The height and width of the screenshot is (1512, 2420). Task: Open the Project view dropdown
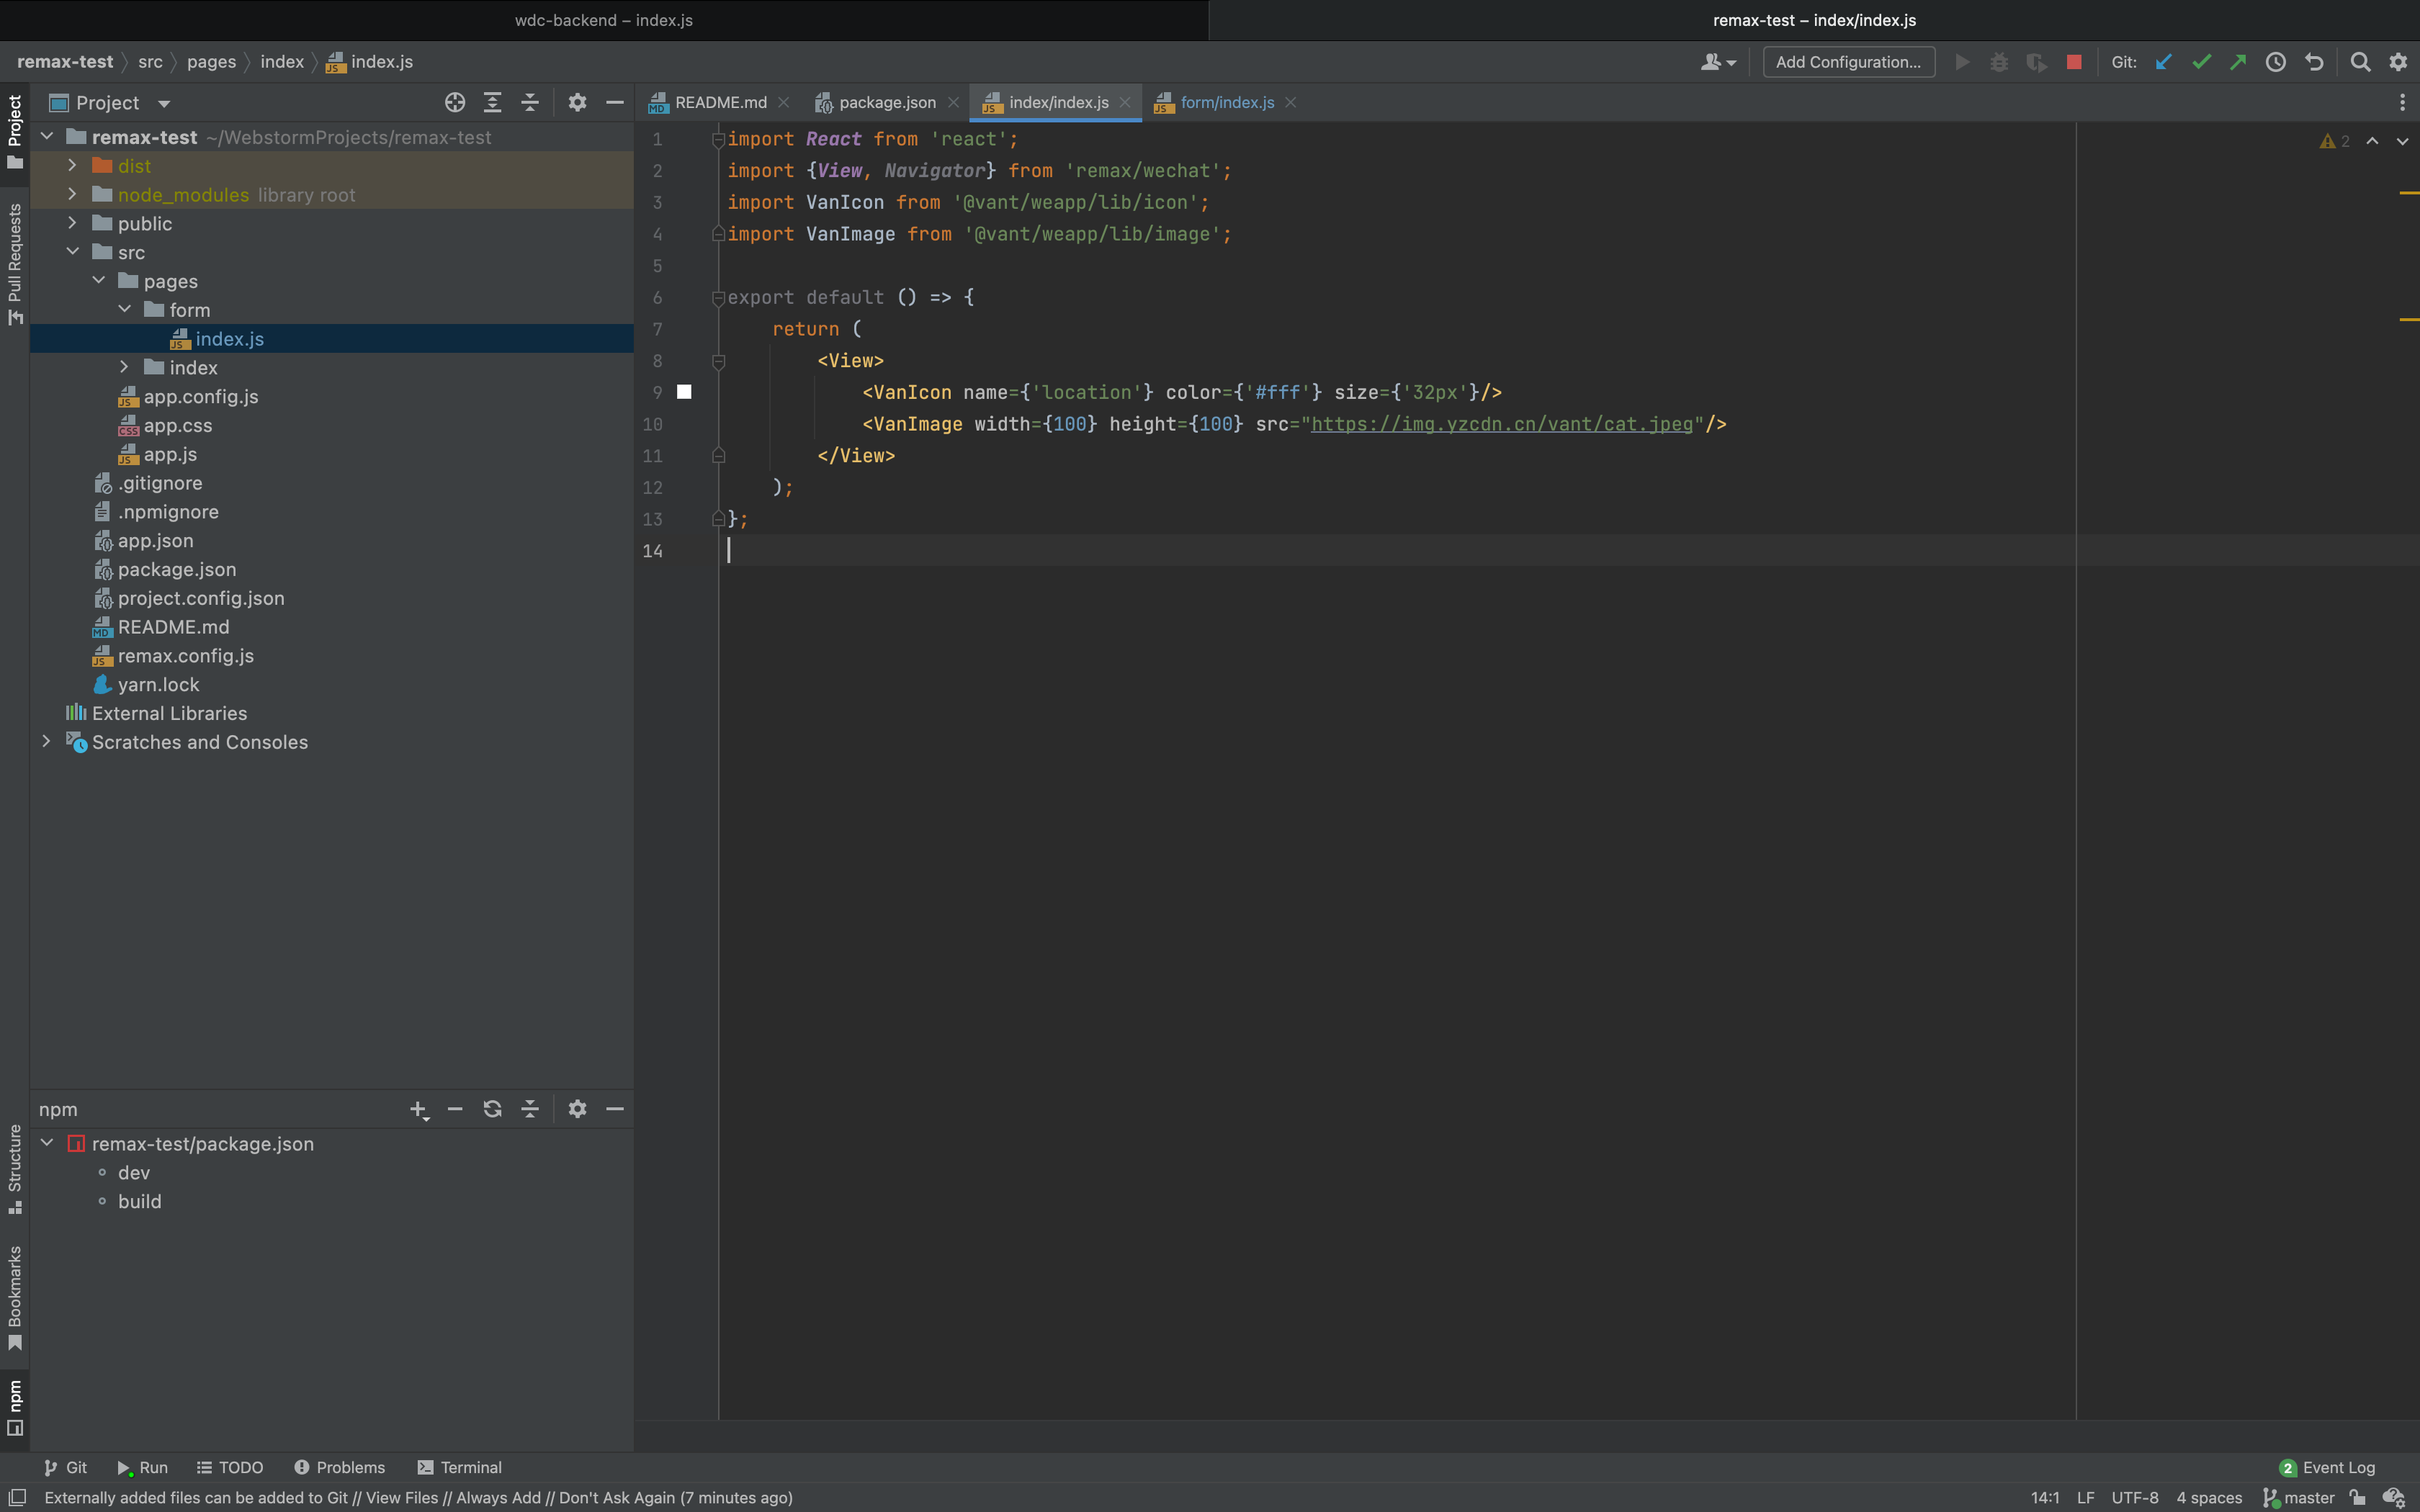click(163, 103)
